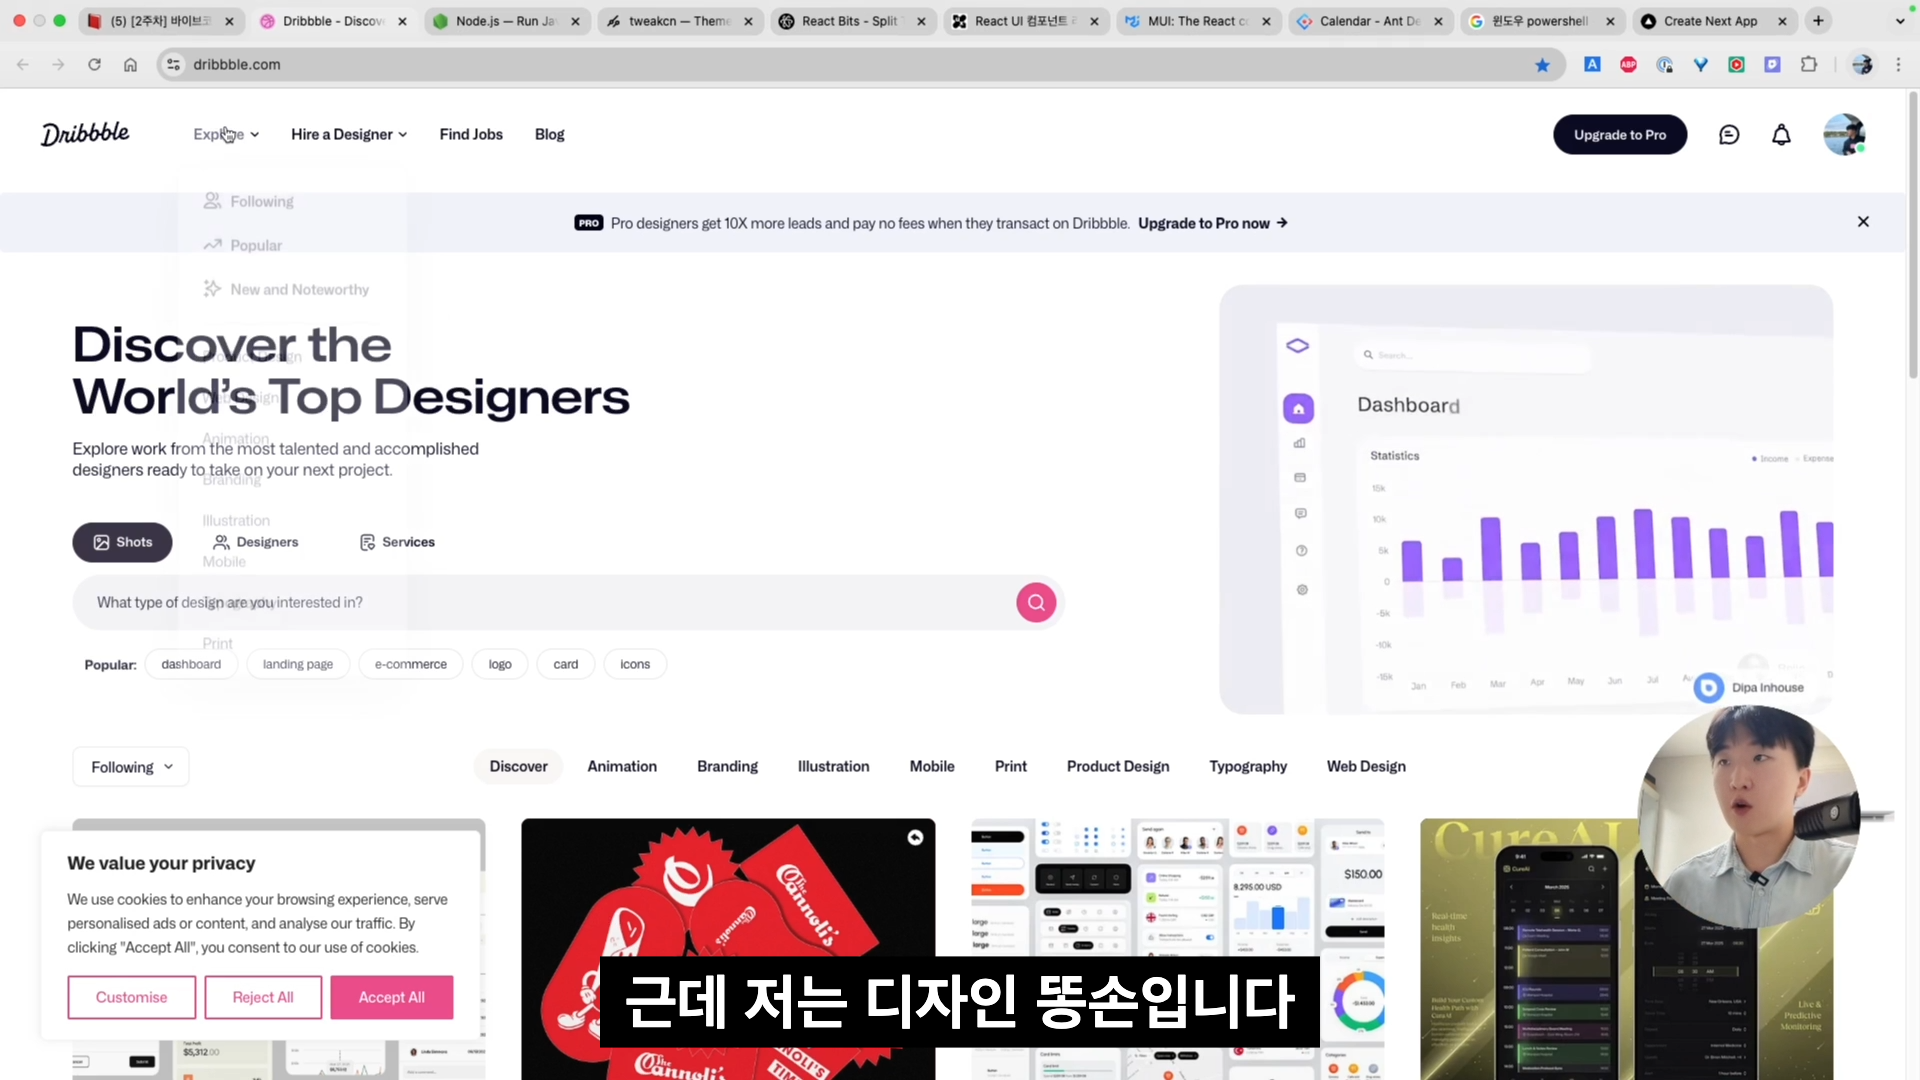The width and height of the screenshot is (1920, 1080).
Task: Switch search mode to Services
Action: [x=396, y=542]
